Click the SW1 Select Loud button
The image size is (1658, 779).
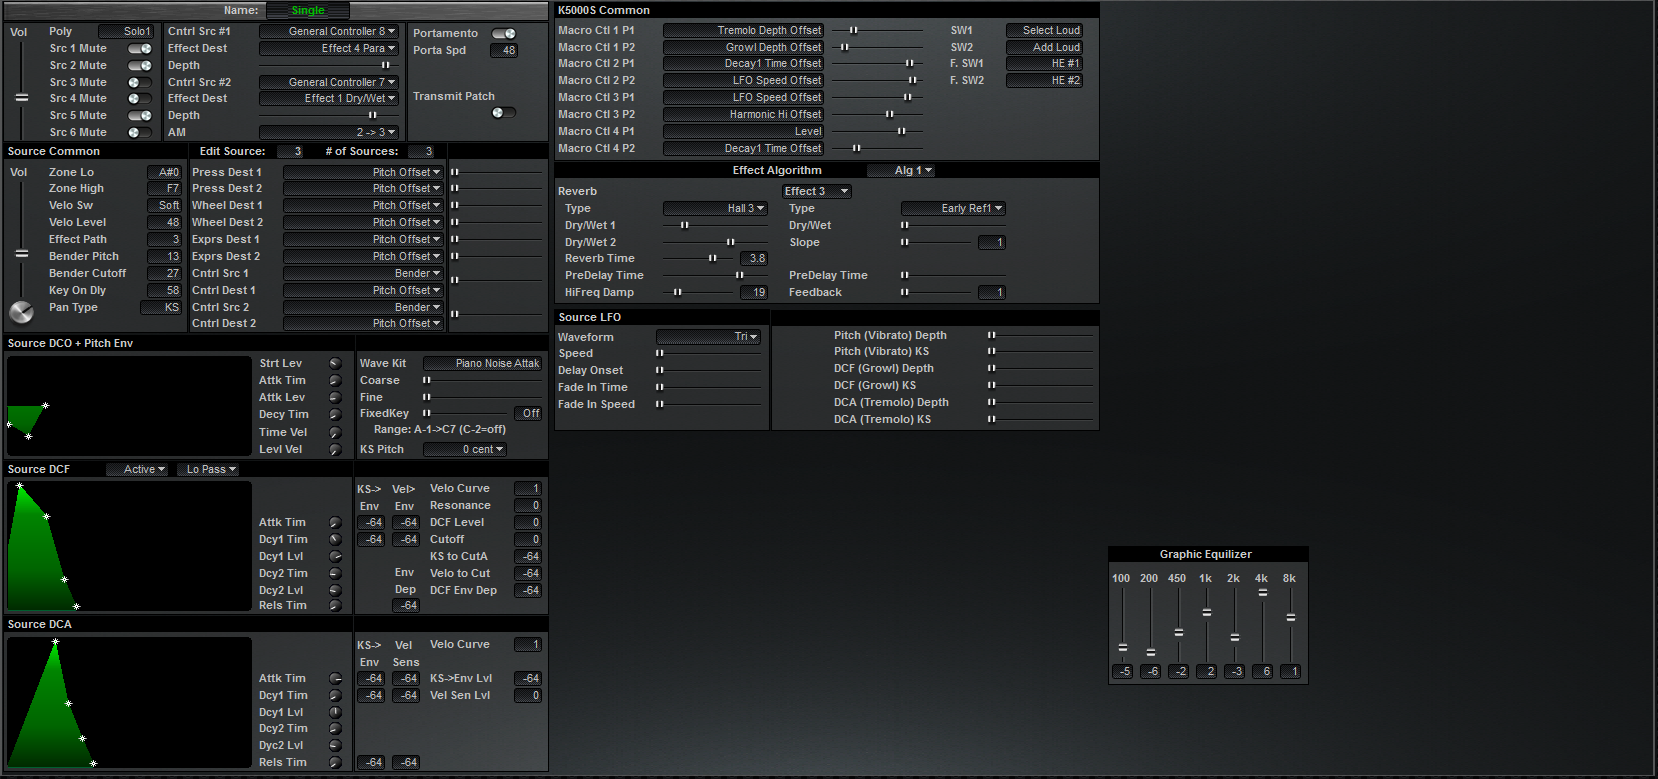[1045, 31]
